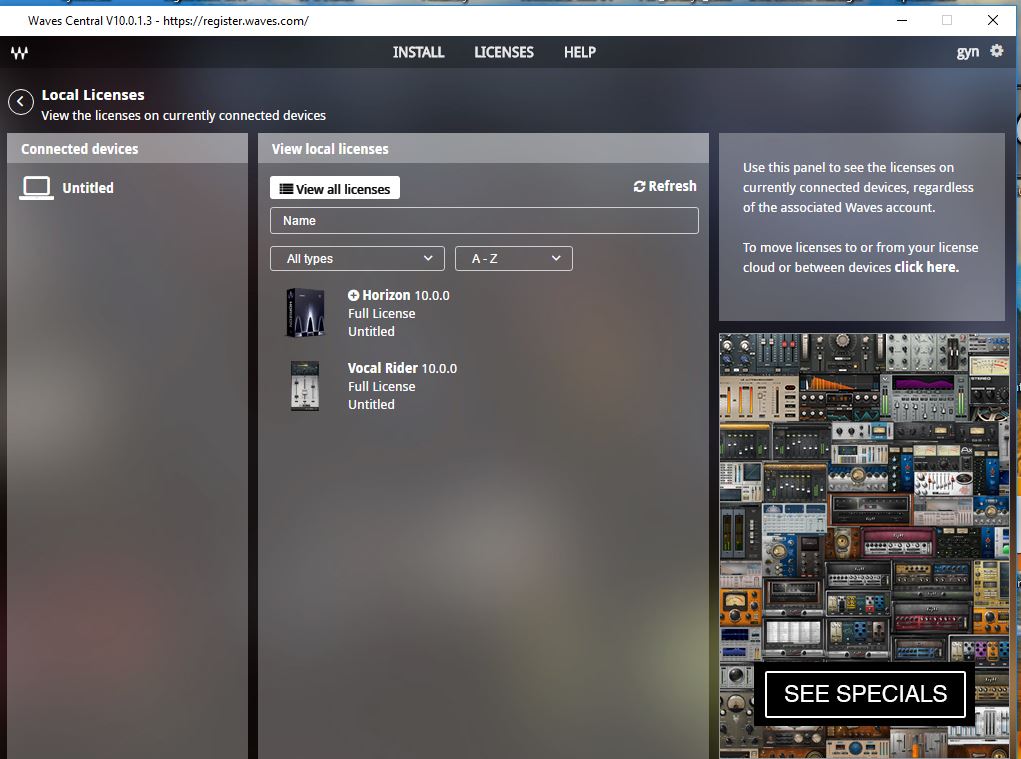
Task: Click the Refresh icon
Action: [x=640, y=187]
